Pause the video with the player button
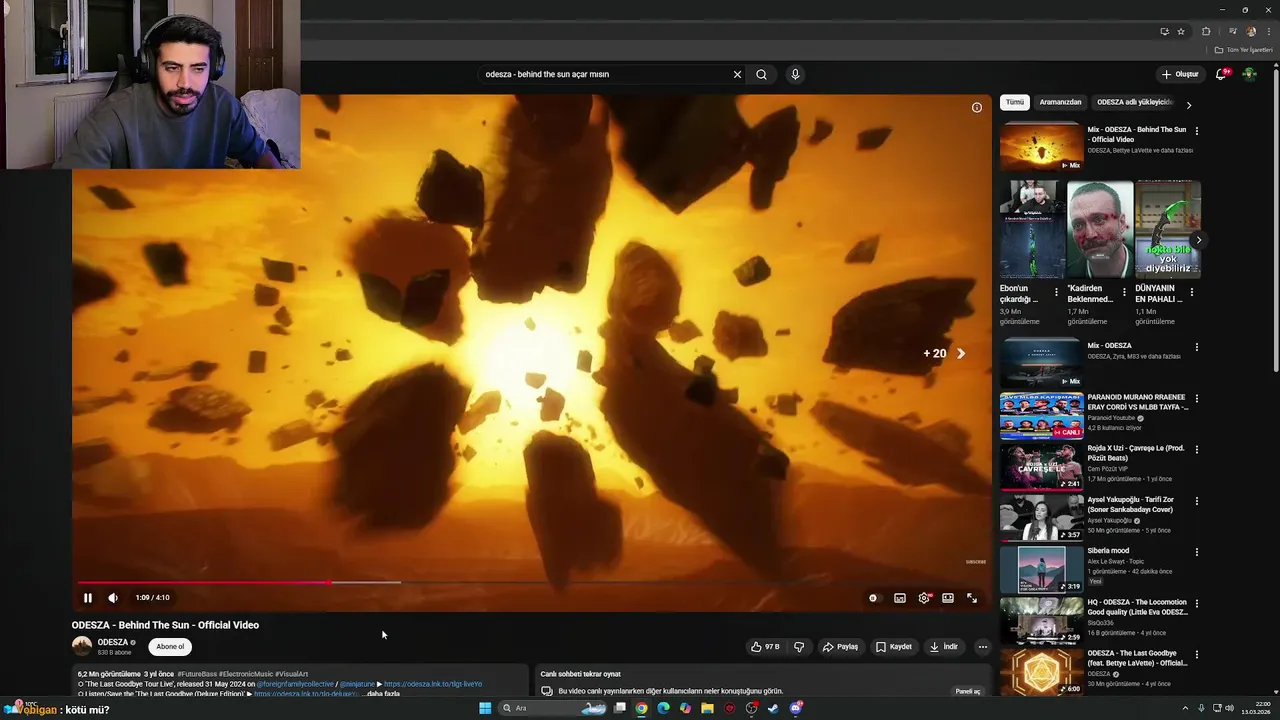Screen dimensions: 1280x720 point(87,598)
